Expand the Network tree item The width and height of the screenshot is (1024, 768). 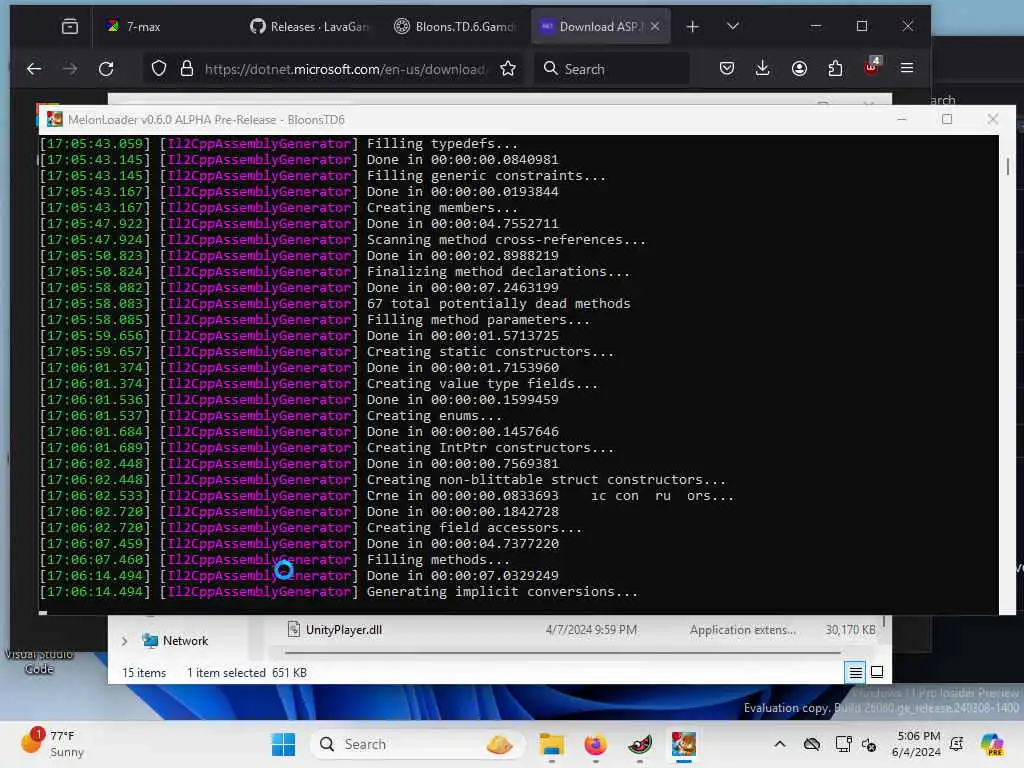click(x=124, y=641)
